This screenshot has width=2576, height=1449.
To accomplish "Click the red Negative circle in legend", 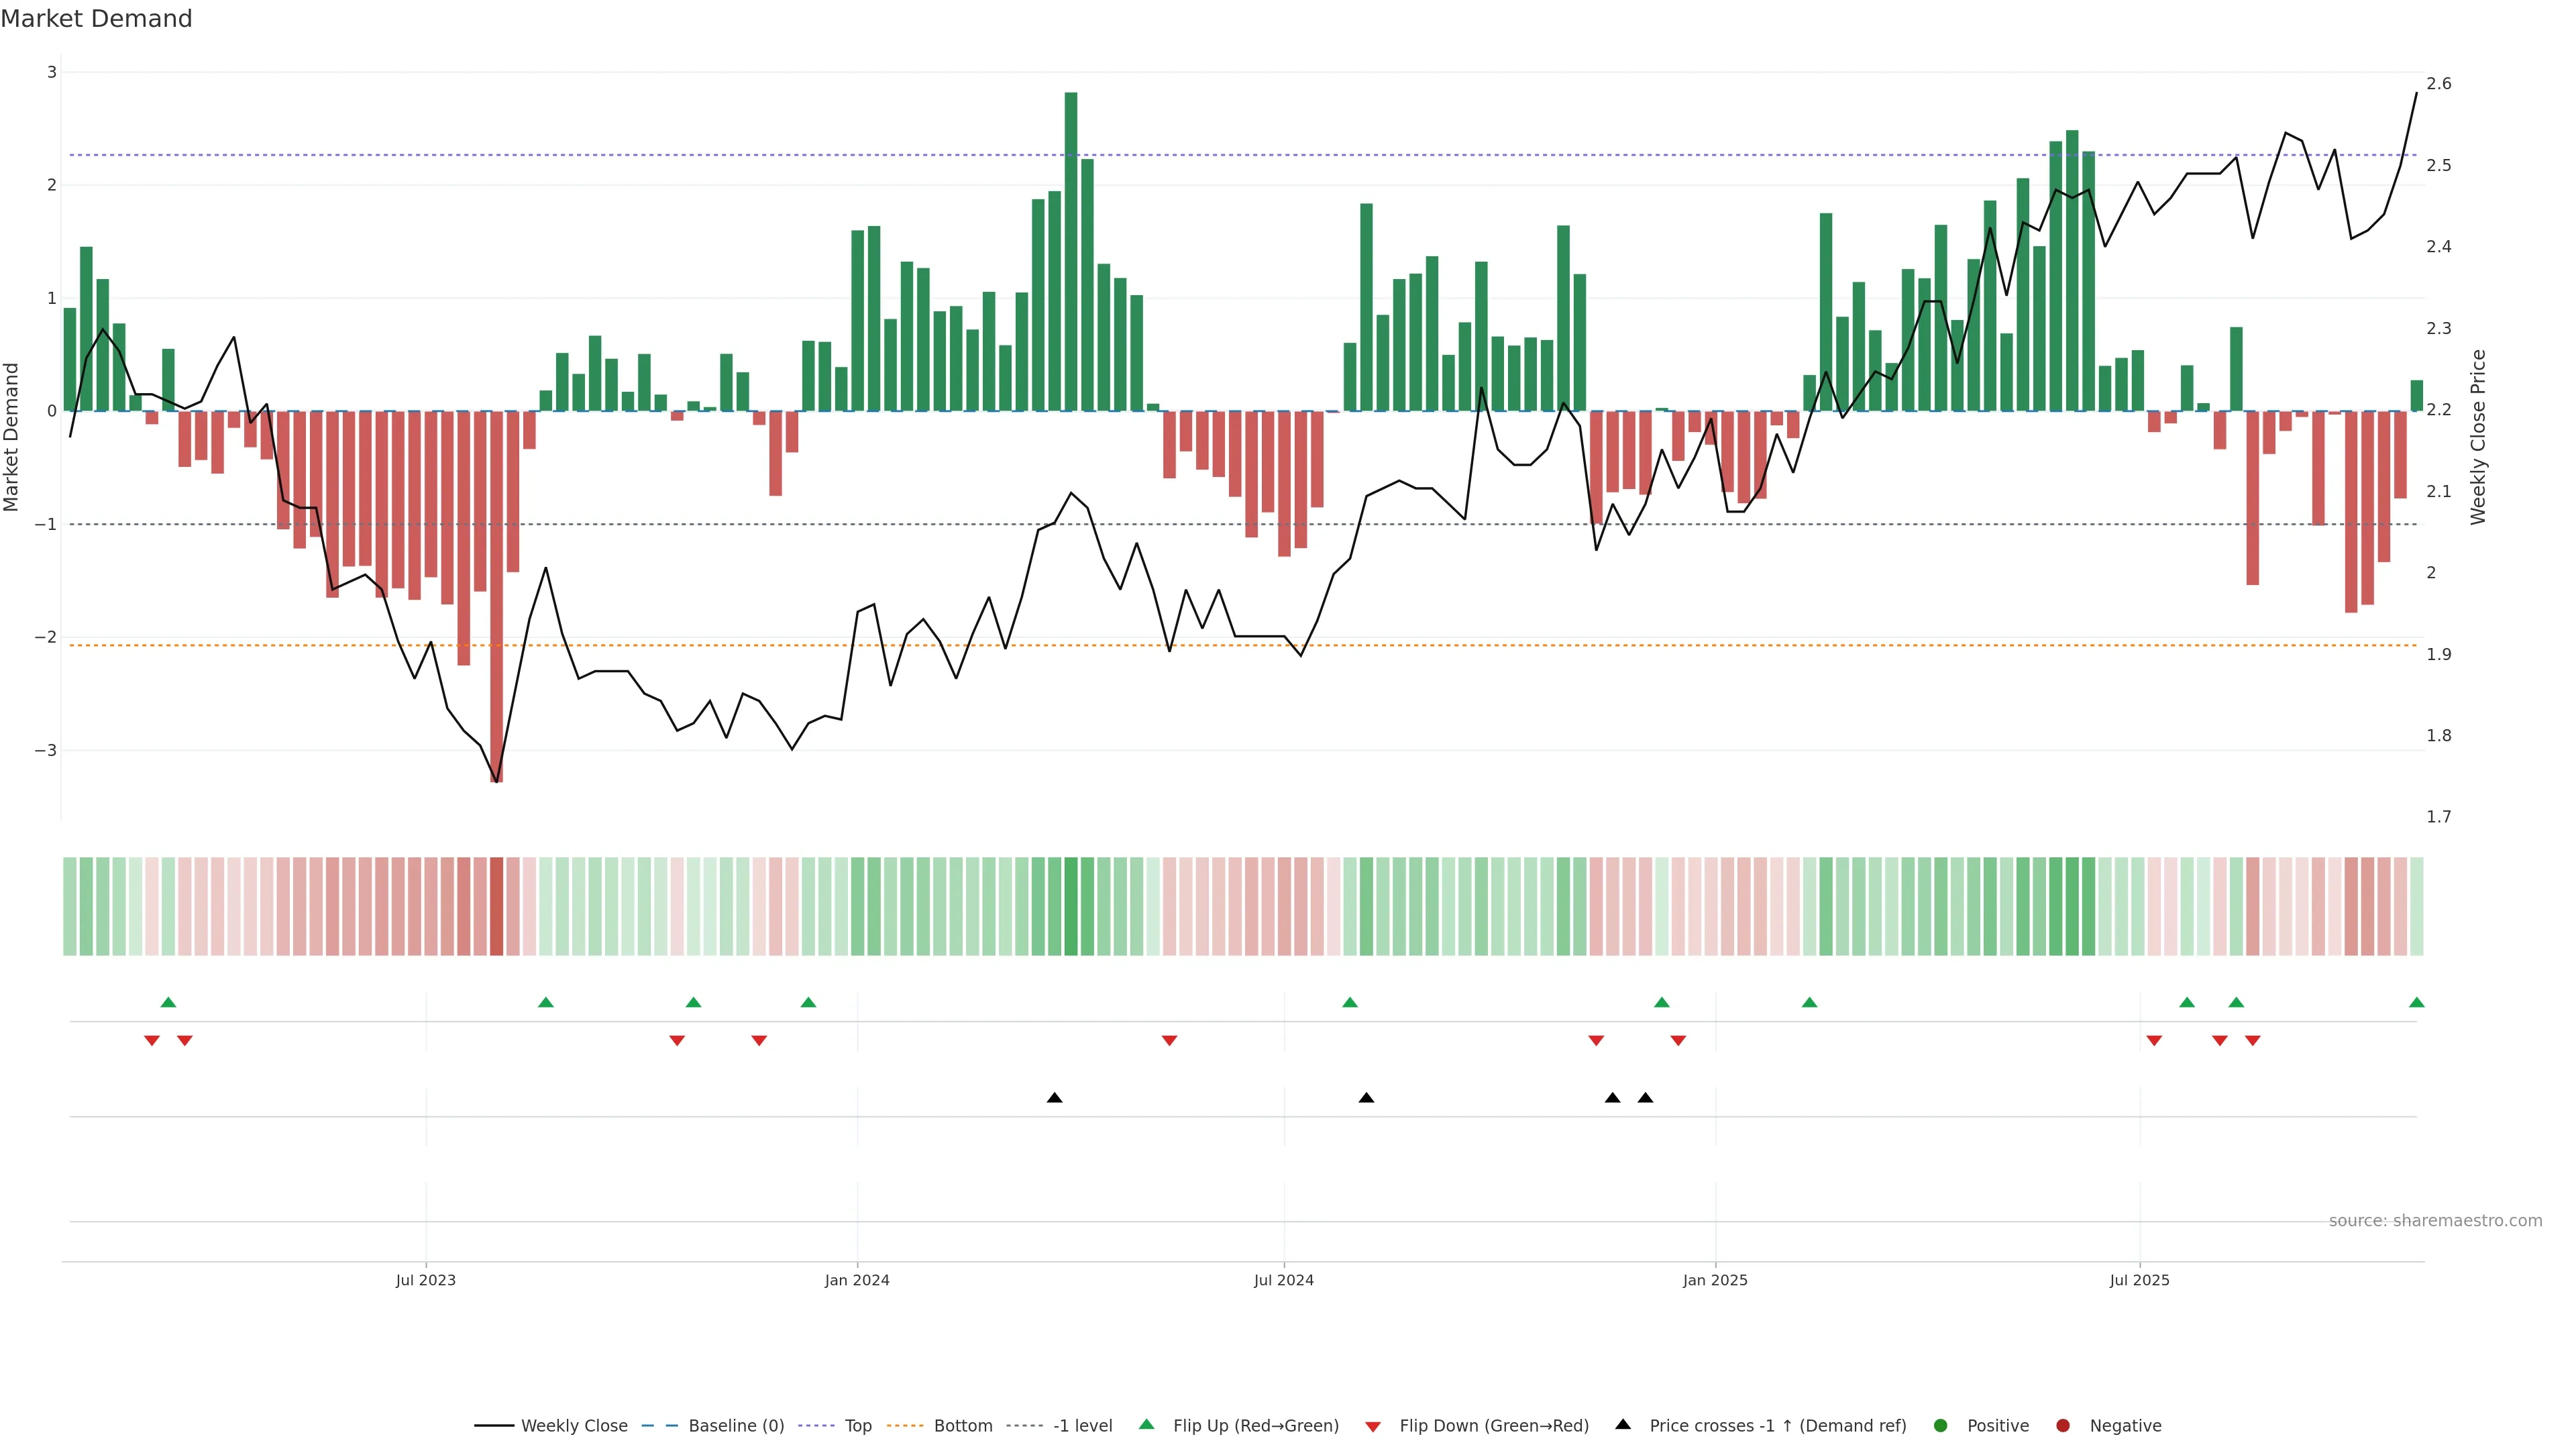I will tap(2063, 1426).
